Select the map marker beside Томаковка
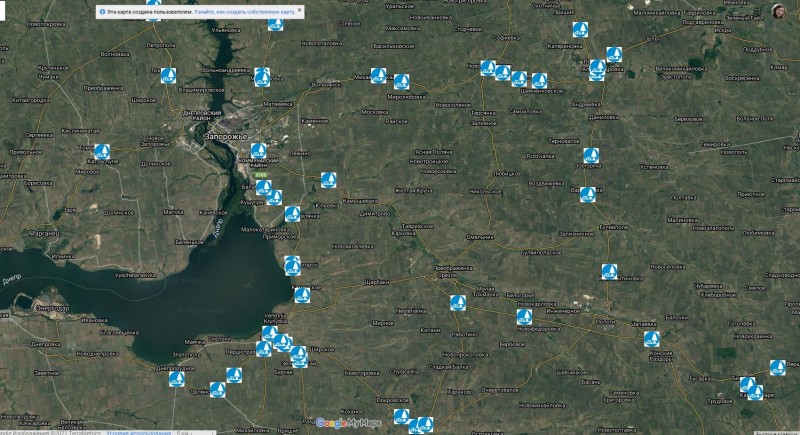The height and width of the screenshot is (435, 800). (x=102, y=152)
